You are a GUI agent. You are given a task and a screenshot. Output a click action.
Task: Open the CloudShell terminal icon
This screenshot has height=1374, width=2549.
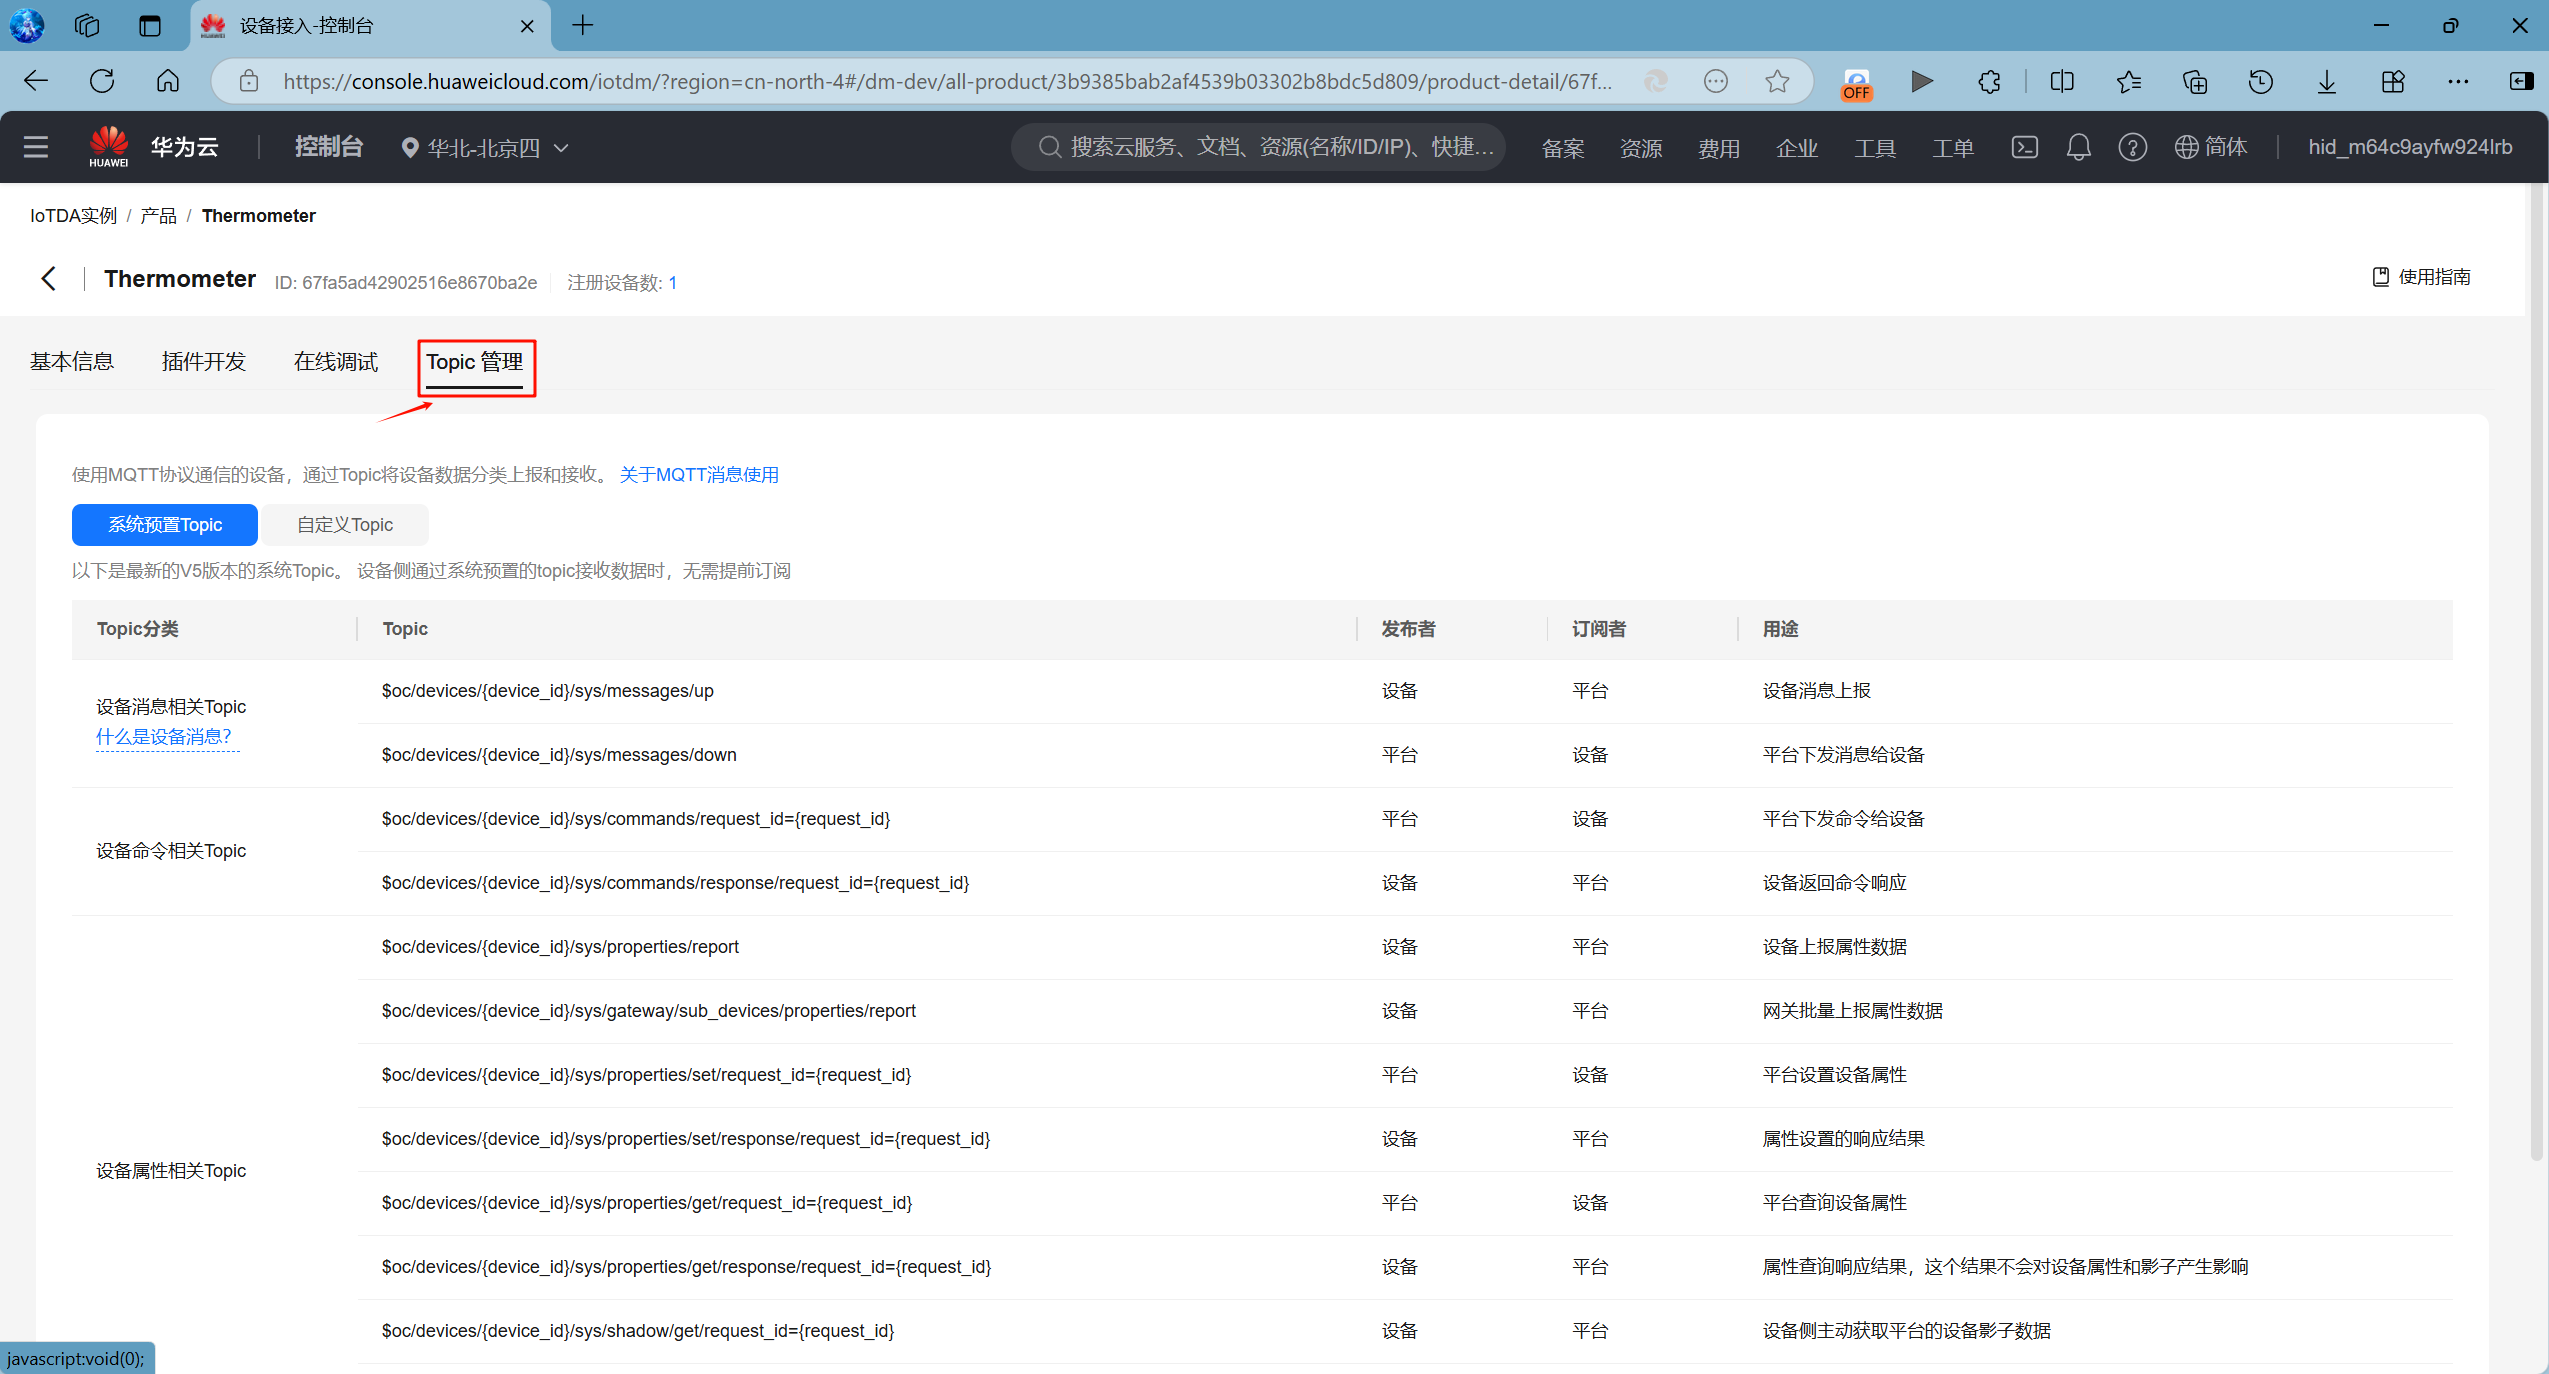pyautogui.click(x=2024, y=147)
